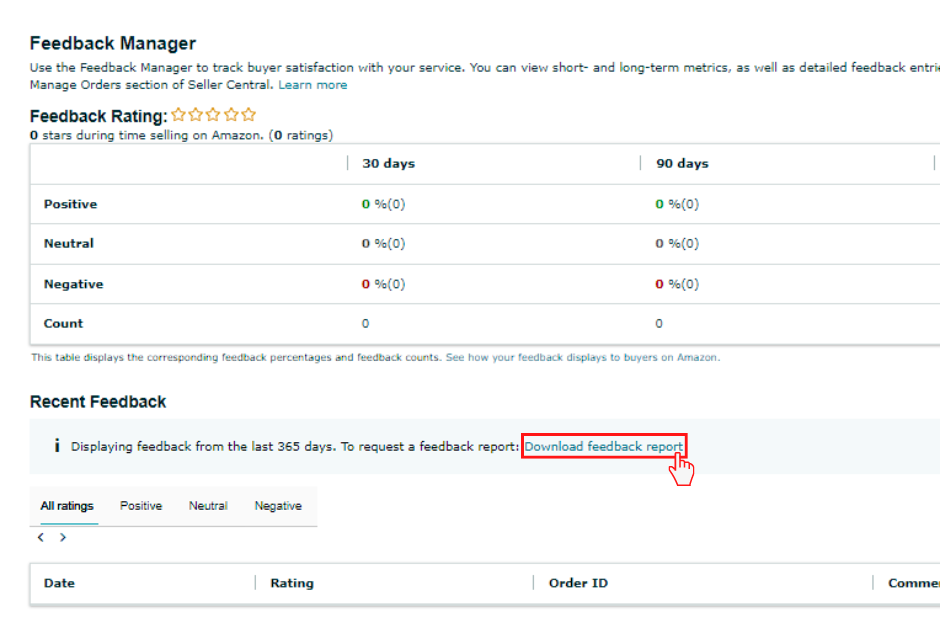Click the Rating column header
Image resolution: width=940 pixels, height=628 pixels.
coord(292,583)
